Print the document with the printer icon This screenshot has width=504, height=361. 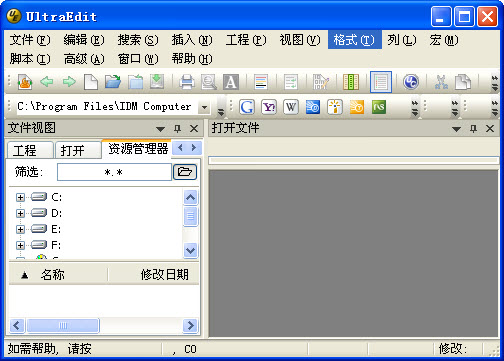click(187, 82)
